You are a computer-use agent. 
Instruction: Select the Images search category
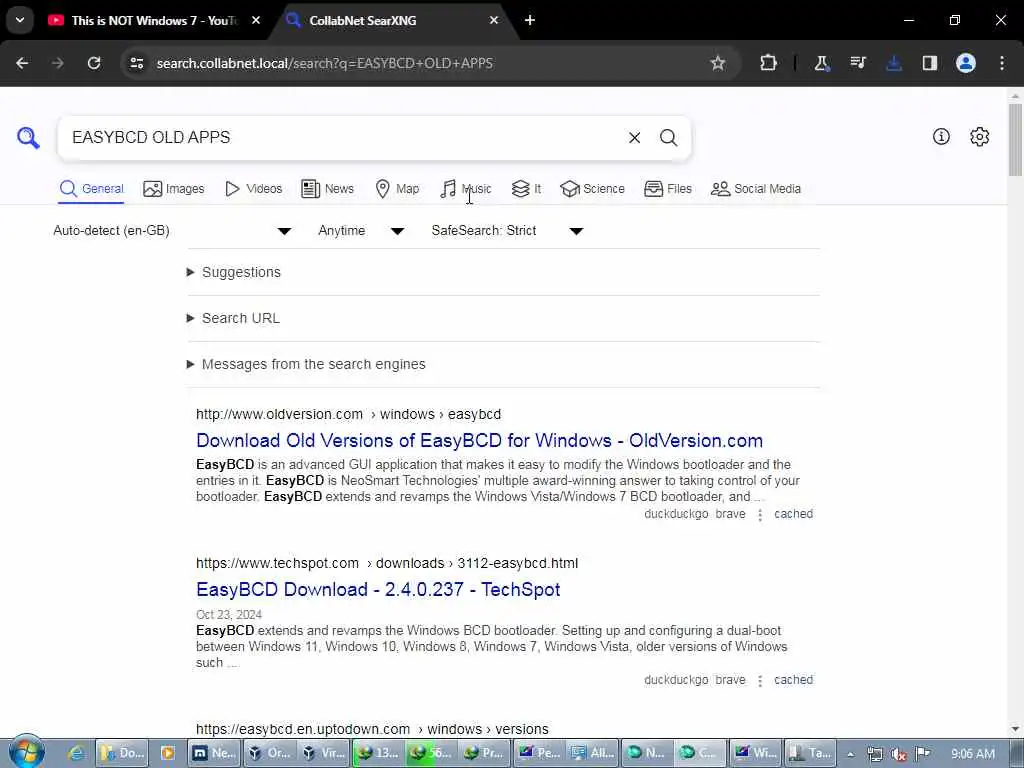pyautogui.click(x=174, y=189)
